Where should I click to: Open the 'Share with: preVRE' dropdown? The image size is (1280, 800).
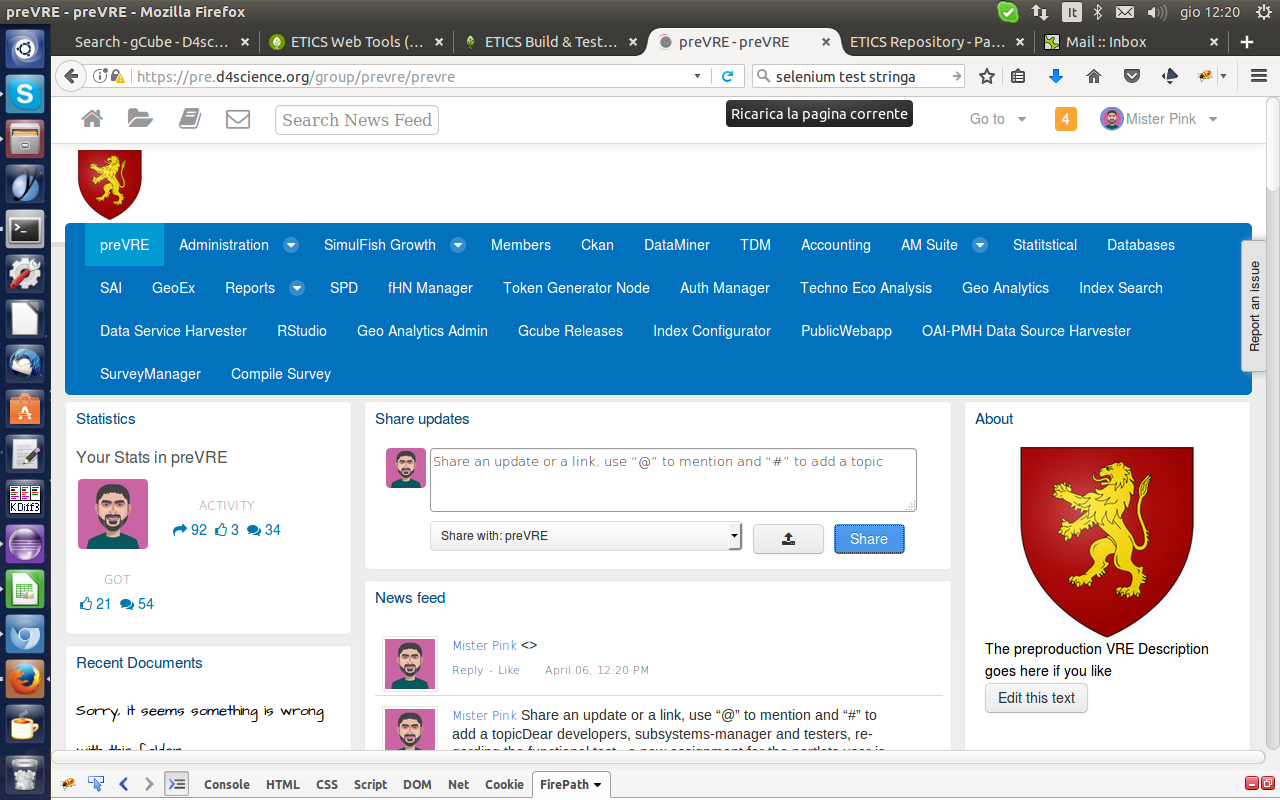pos(586,536)
